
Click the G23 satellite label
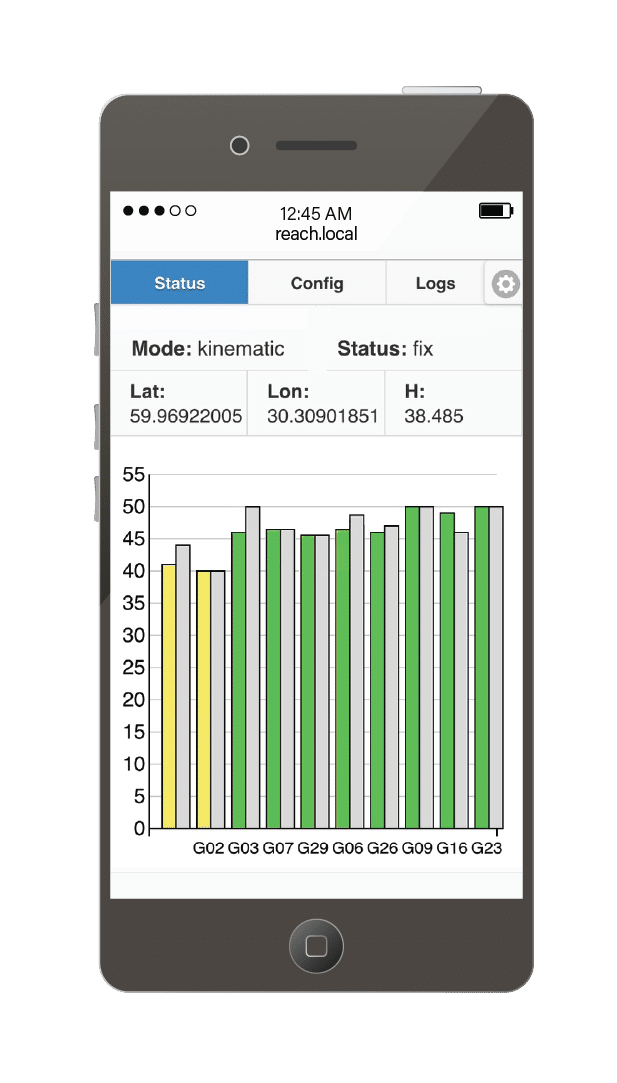[x=487, y=848]
